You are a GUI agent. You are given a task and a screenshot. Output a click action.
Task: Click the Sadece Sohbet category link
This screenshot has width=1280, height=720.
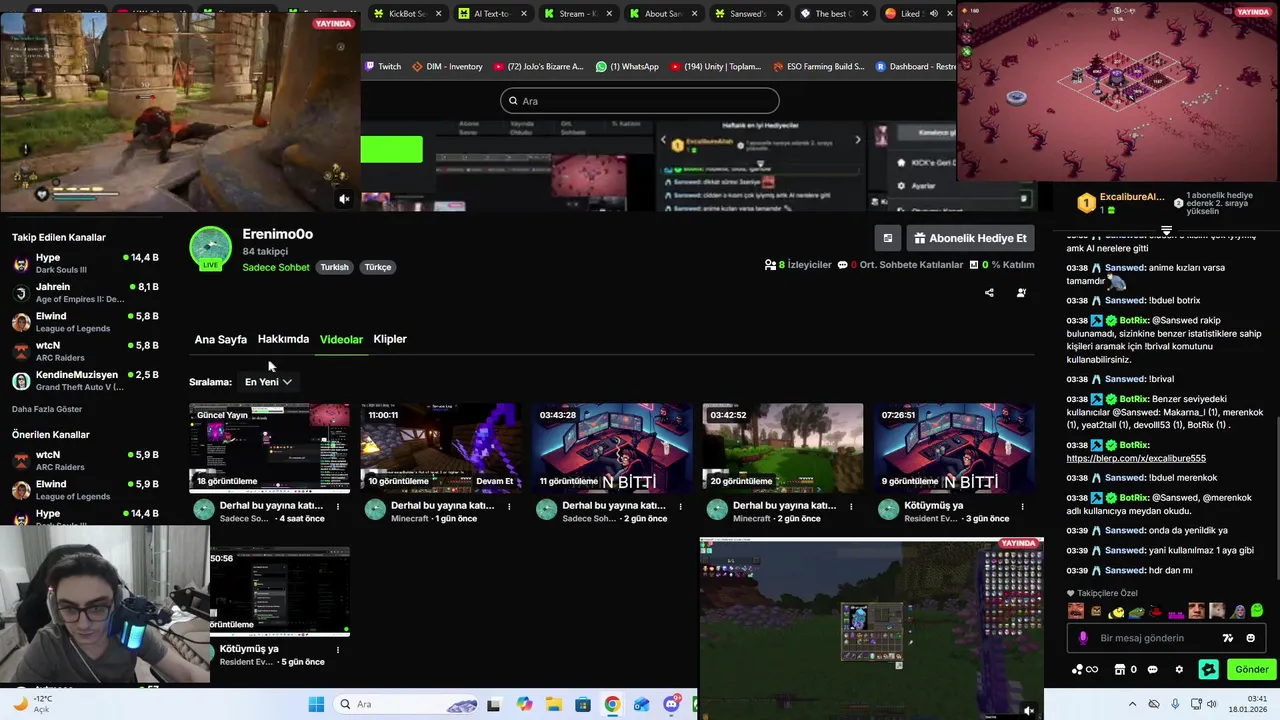[276, 267]
